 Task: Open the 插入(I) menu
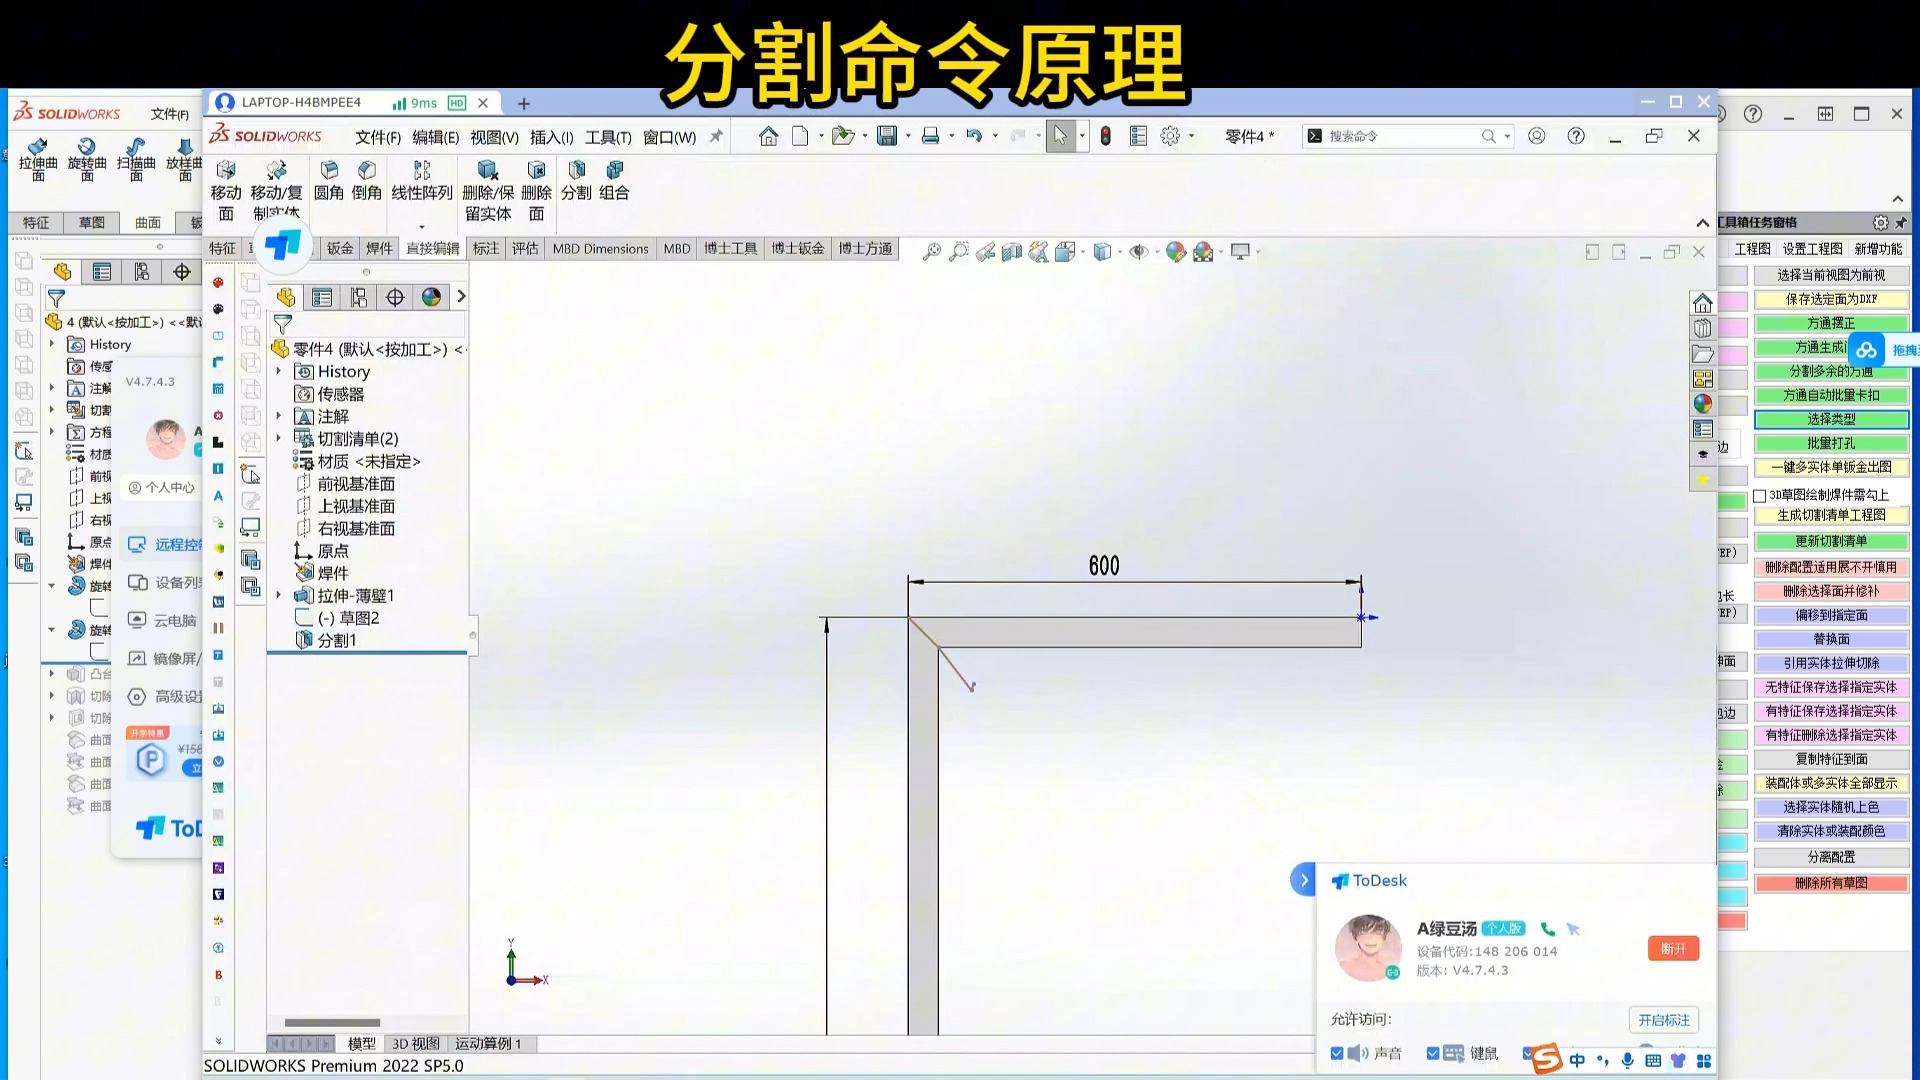551,136
